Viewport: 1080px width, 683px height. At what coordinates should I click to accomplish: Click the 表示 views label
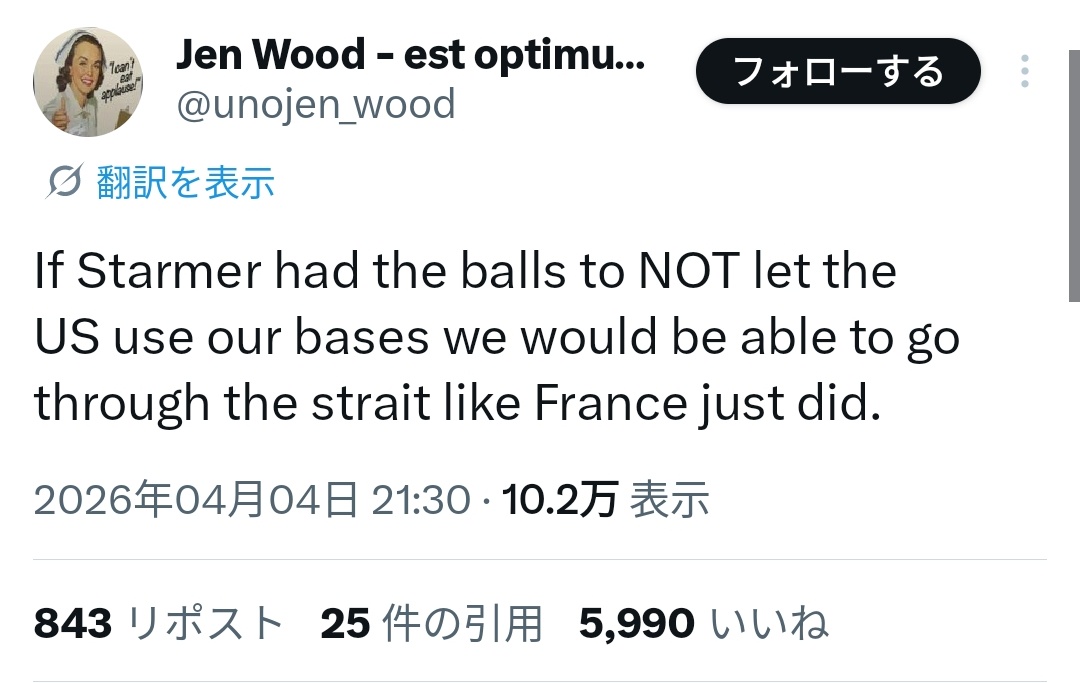pyautogui.click(x=669, y=499)
